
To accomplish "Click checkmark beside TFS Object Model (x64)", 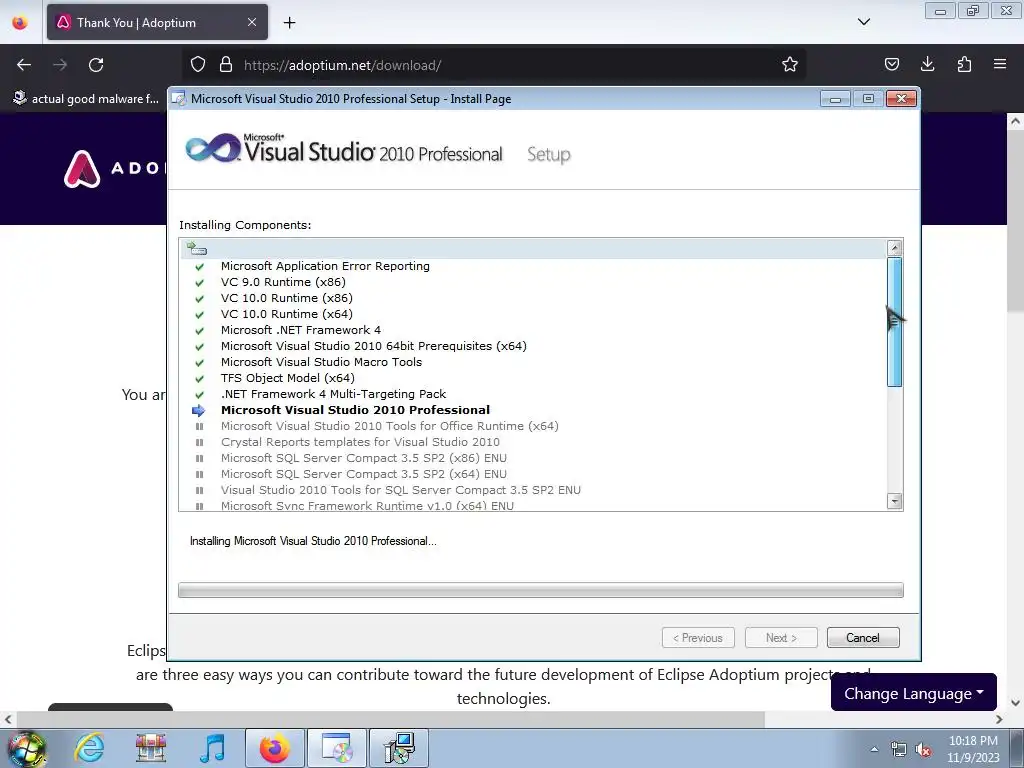I will 199,379.
